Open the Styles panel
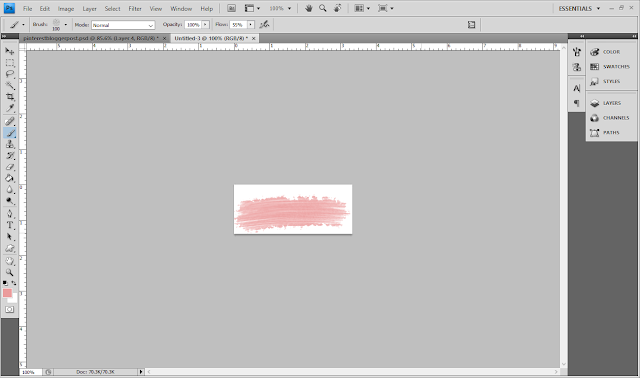Viewport: 640px width, 378px height. [611, 81]
